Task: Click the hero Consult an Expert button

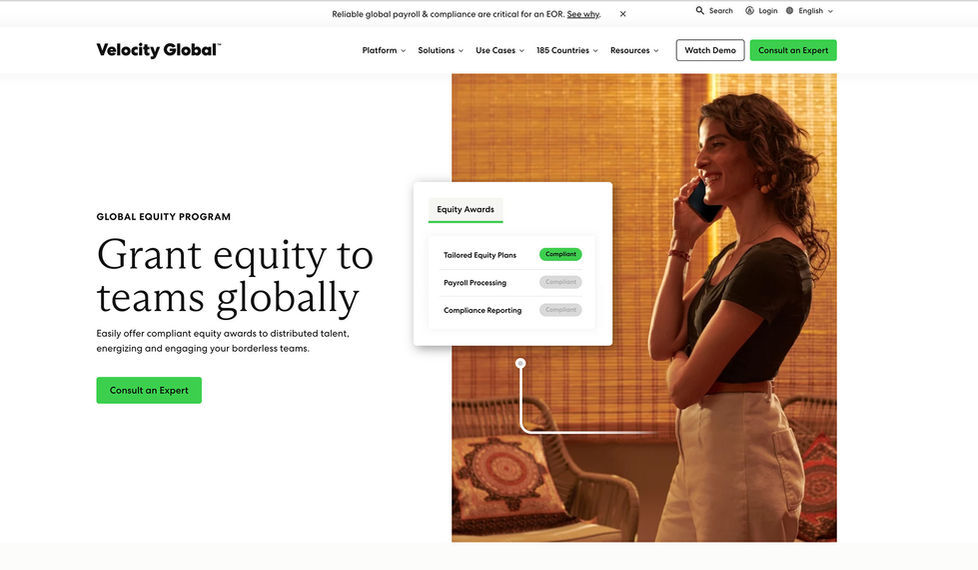Action: (149, 390)
